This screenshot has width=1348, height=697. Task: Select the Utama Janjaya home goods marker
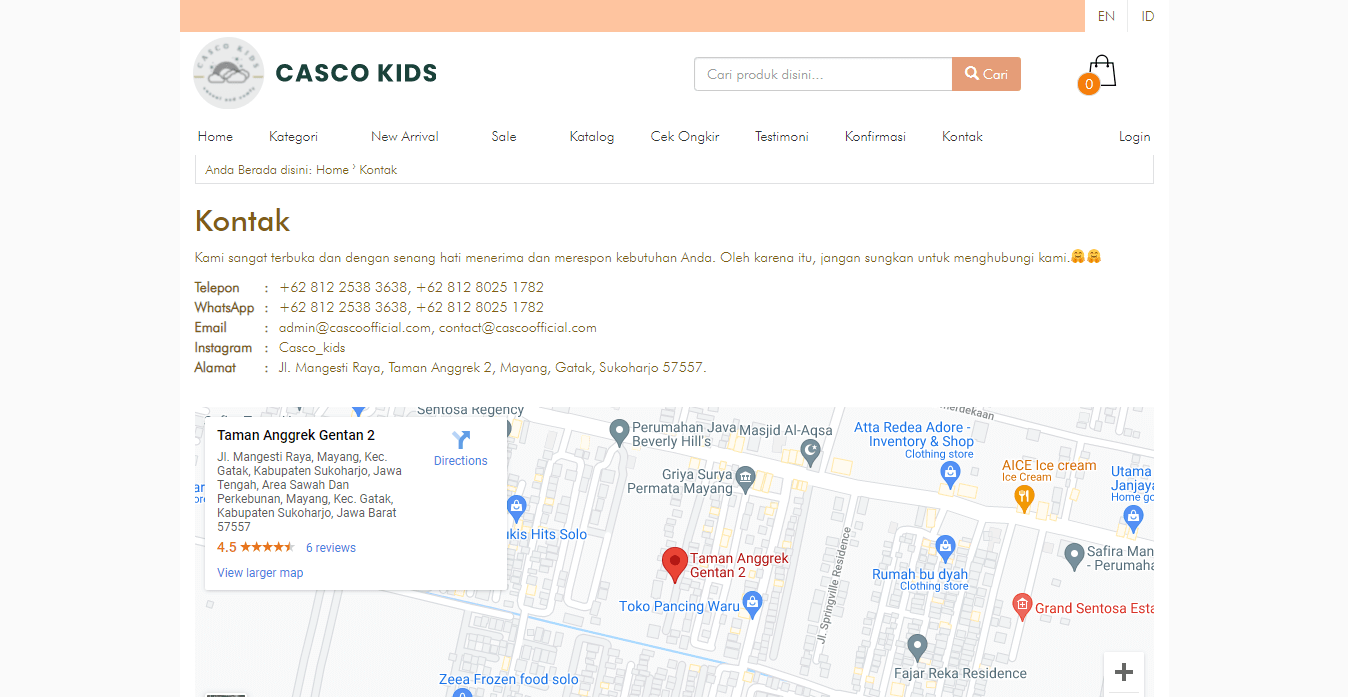click(1133, 516)
